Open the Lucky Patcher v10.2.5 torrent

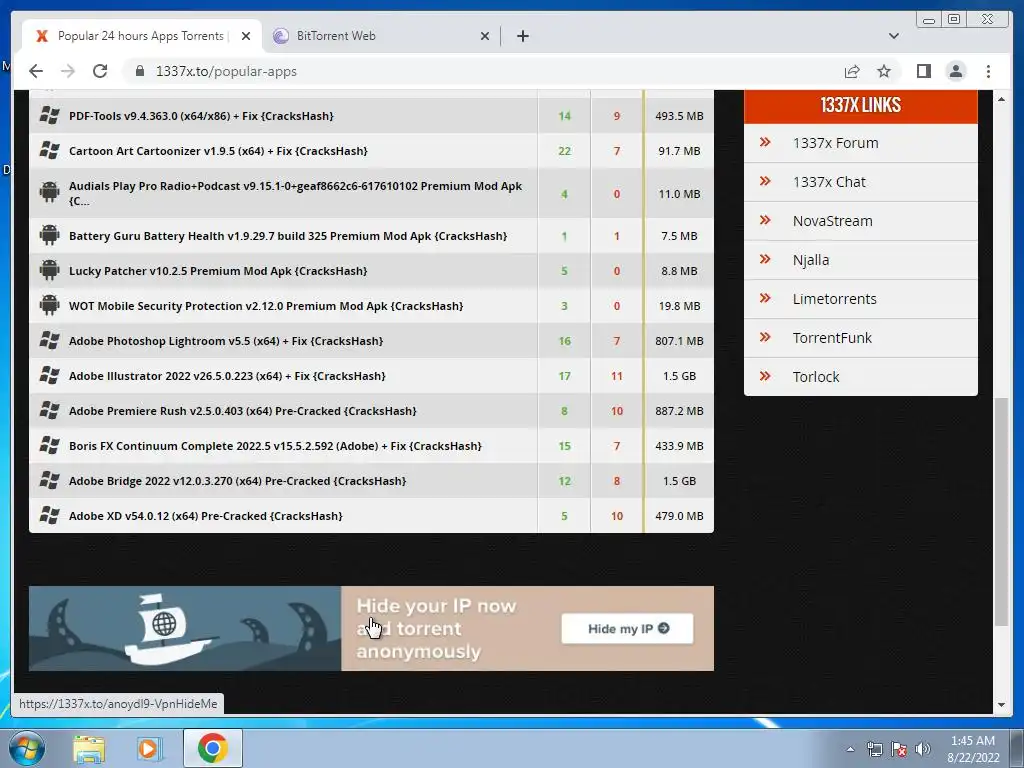coord(218,270)
